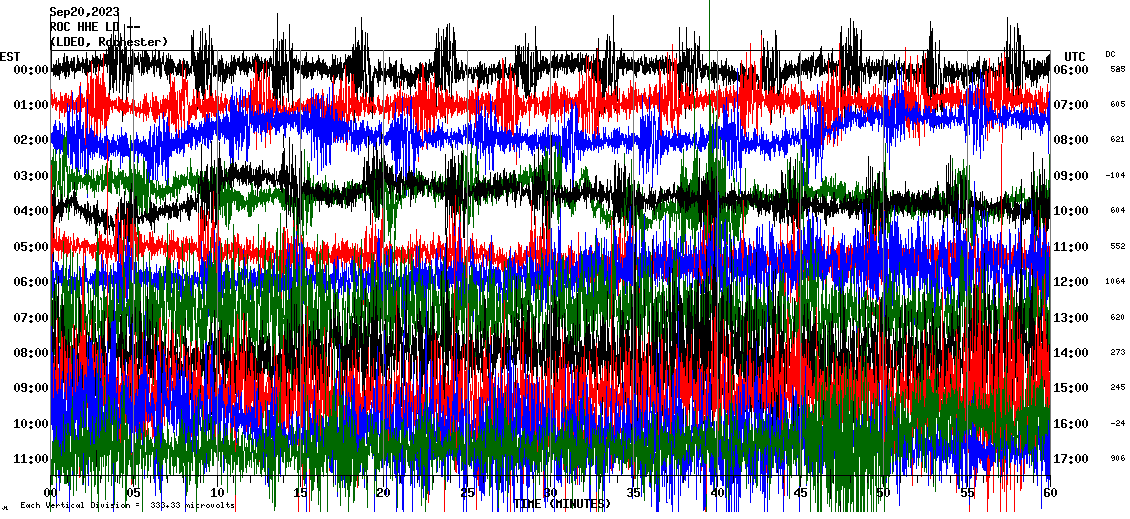Click the UTC axis heading
Viewport: 1130px width, 519px height.
pyautogui.click(x=1075, y=56)
